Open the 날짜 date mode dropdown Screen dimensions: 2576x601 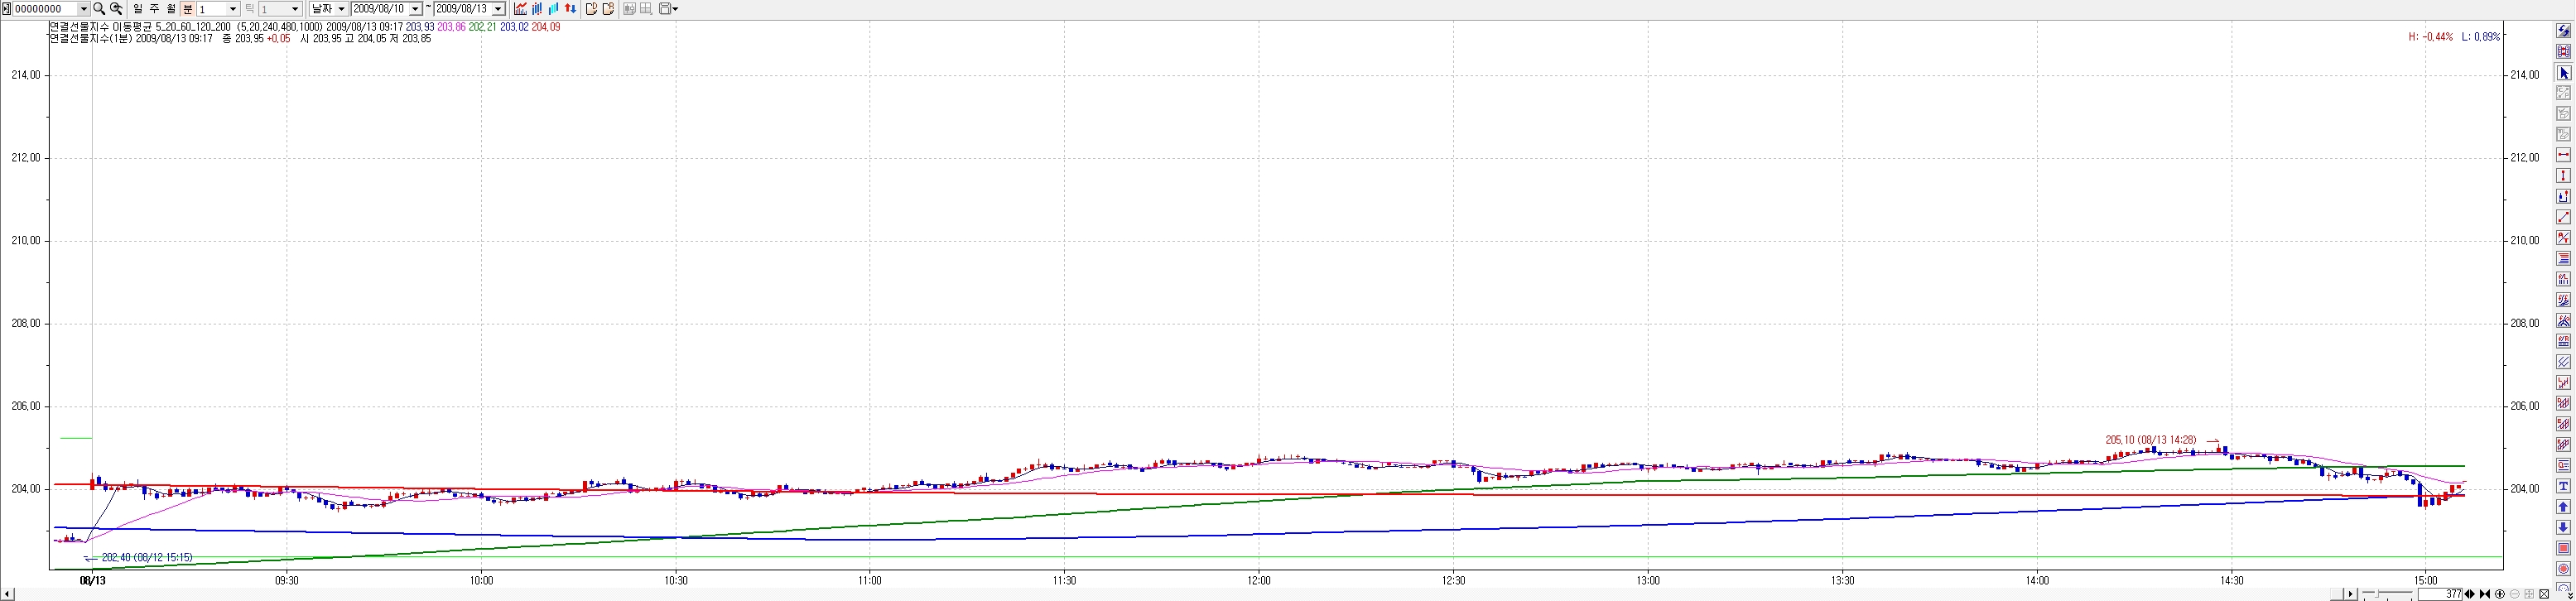click(341, 9)
